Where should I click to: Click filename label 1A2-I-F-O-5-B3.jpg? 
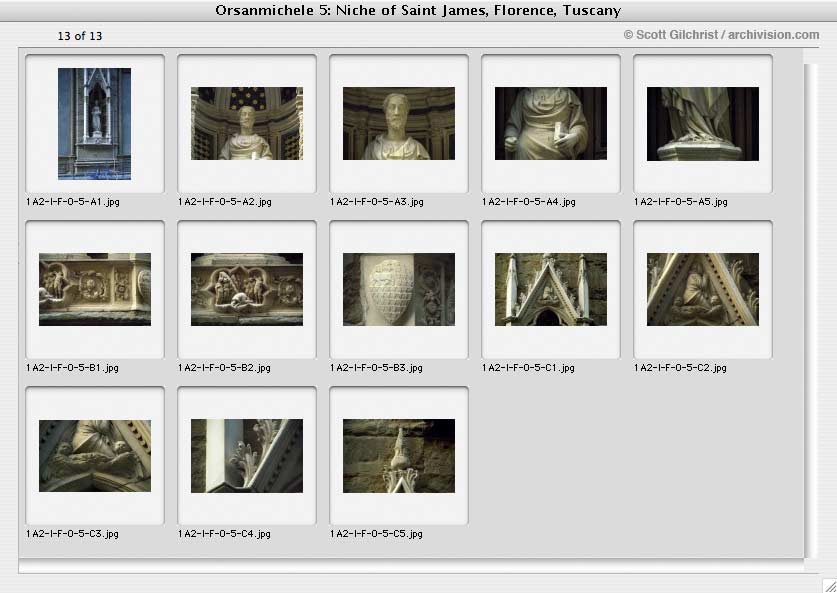click(x=376, y=368)
